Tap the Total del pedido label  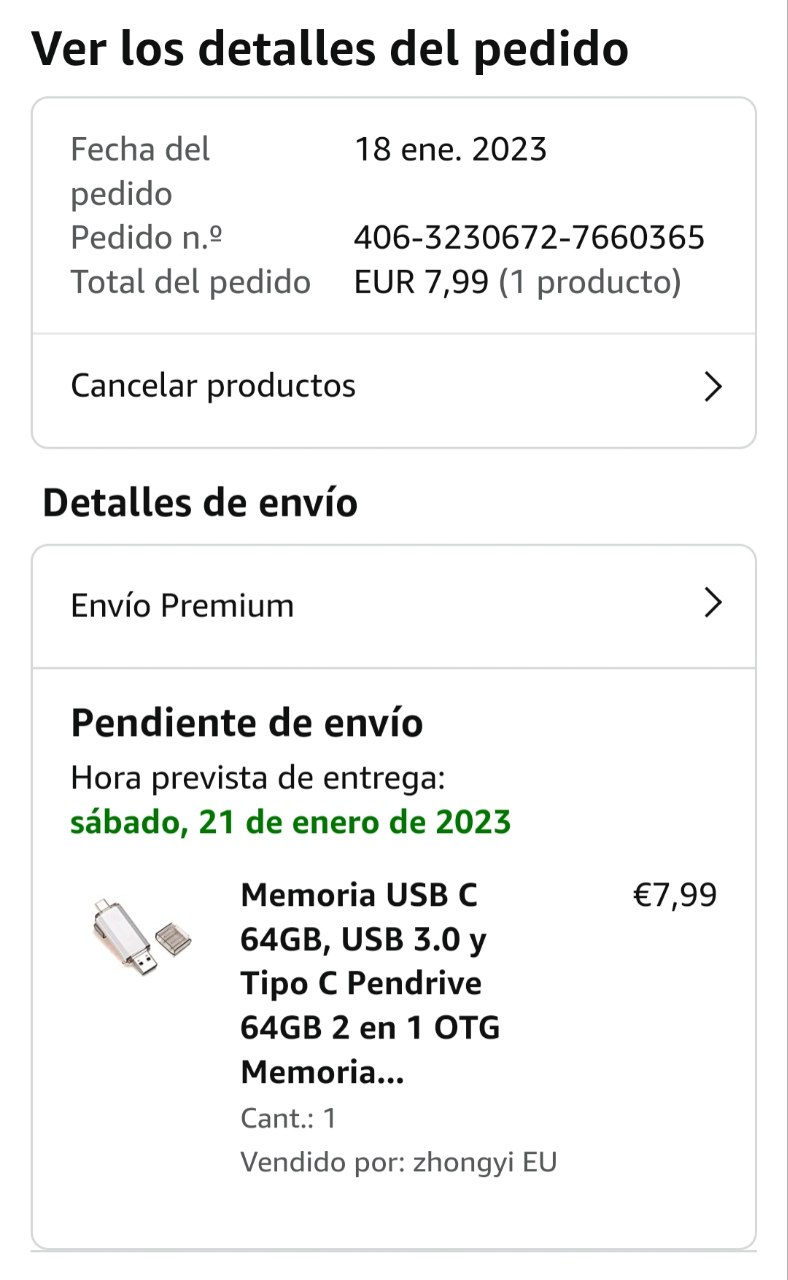190,282
